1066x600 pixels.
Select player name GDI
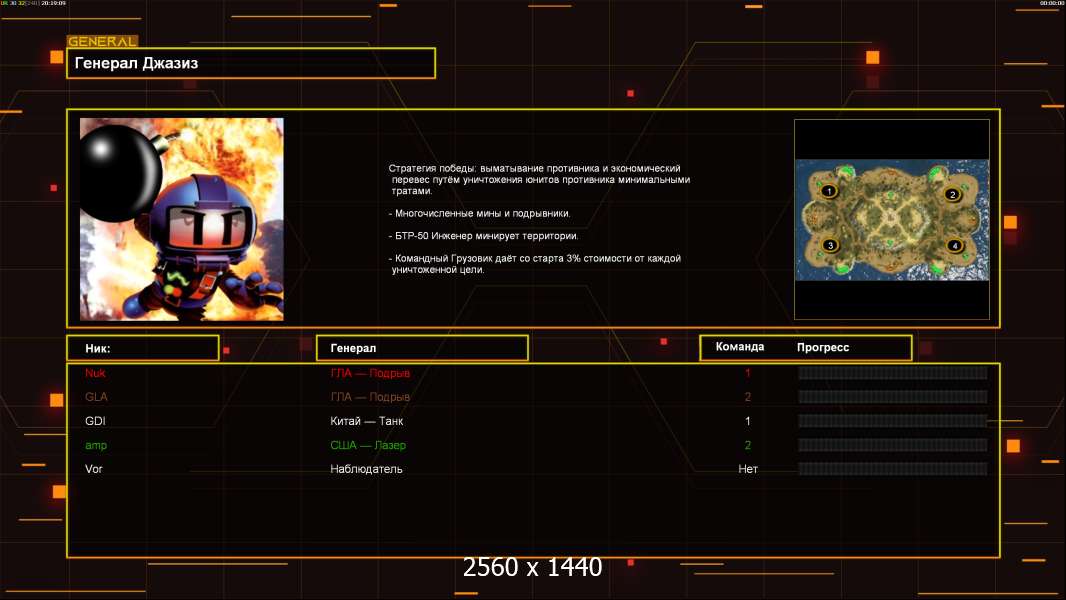[x=95, y=421]
